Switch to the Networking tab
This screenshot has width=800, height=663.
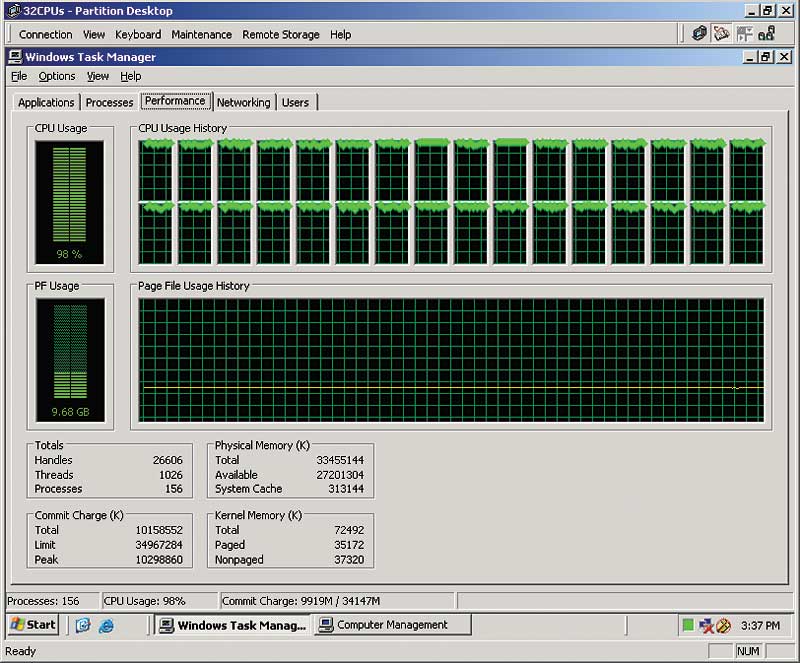point(243,102)
